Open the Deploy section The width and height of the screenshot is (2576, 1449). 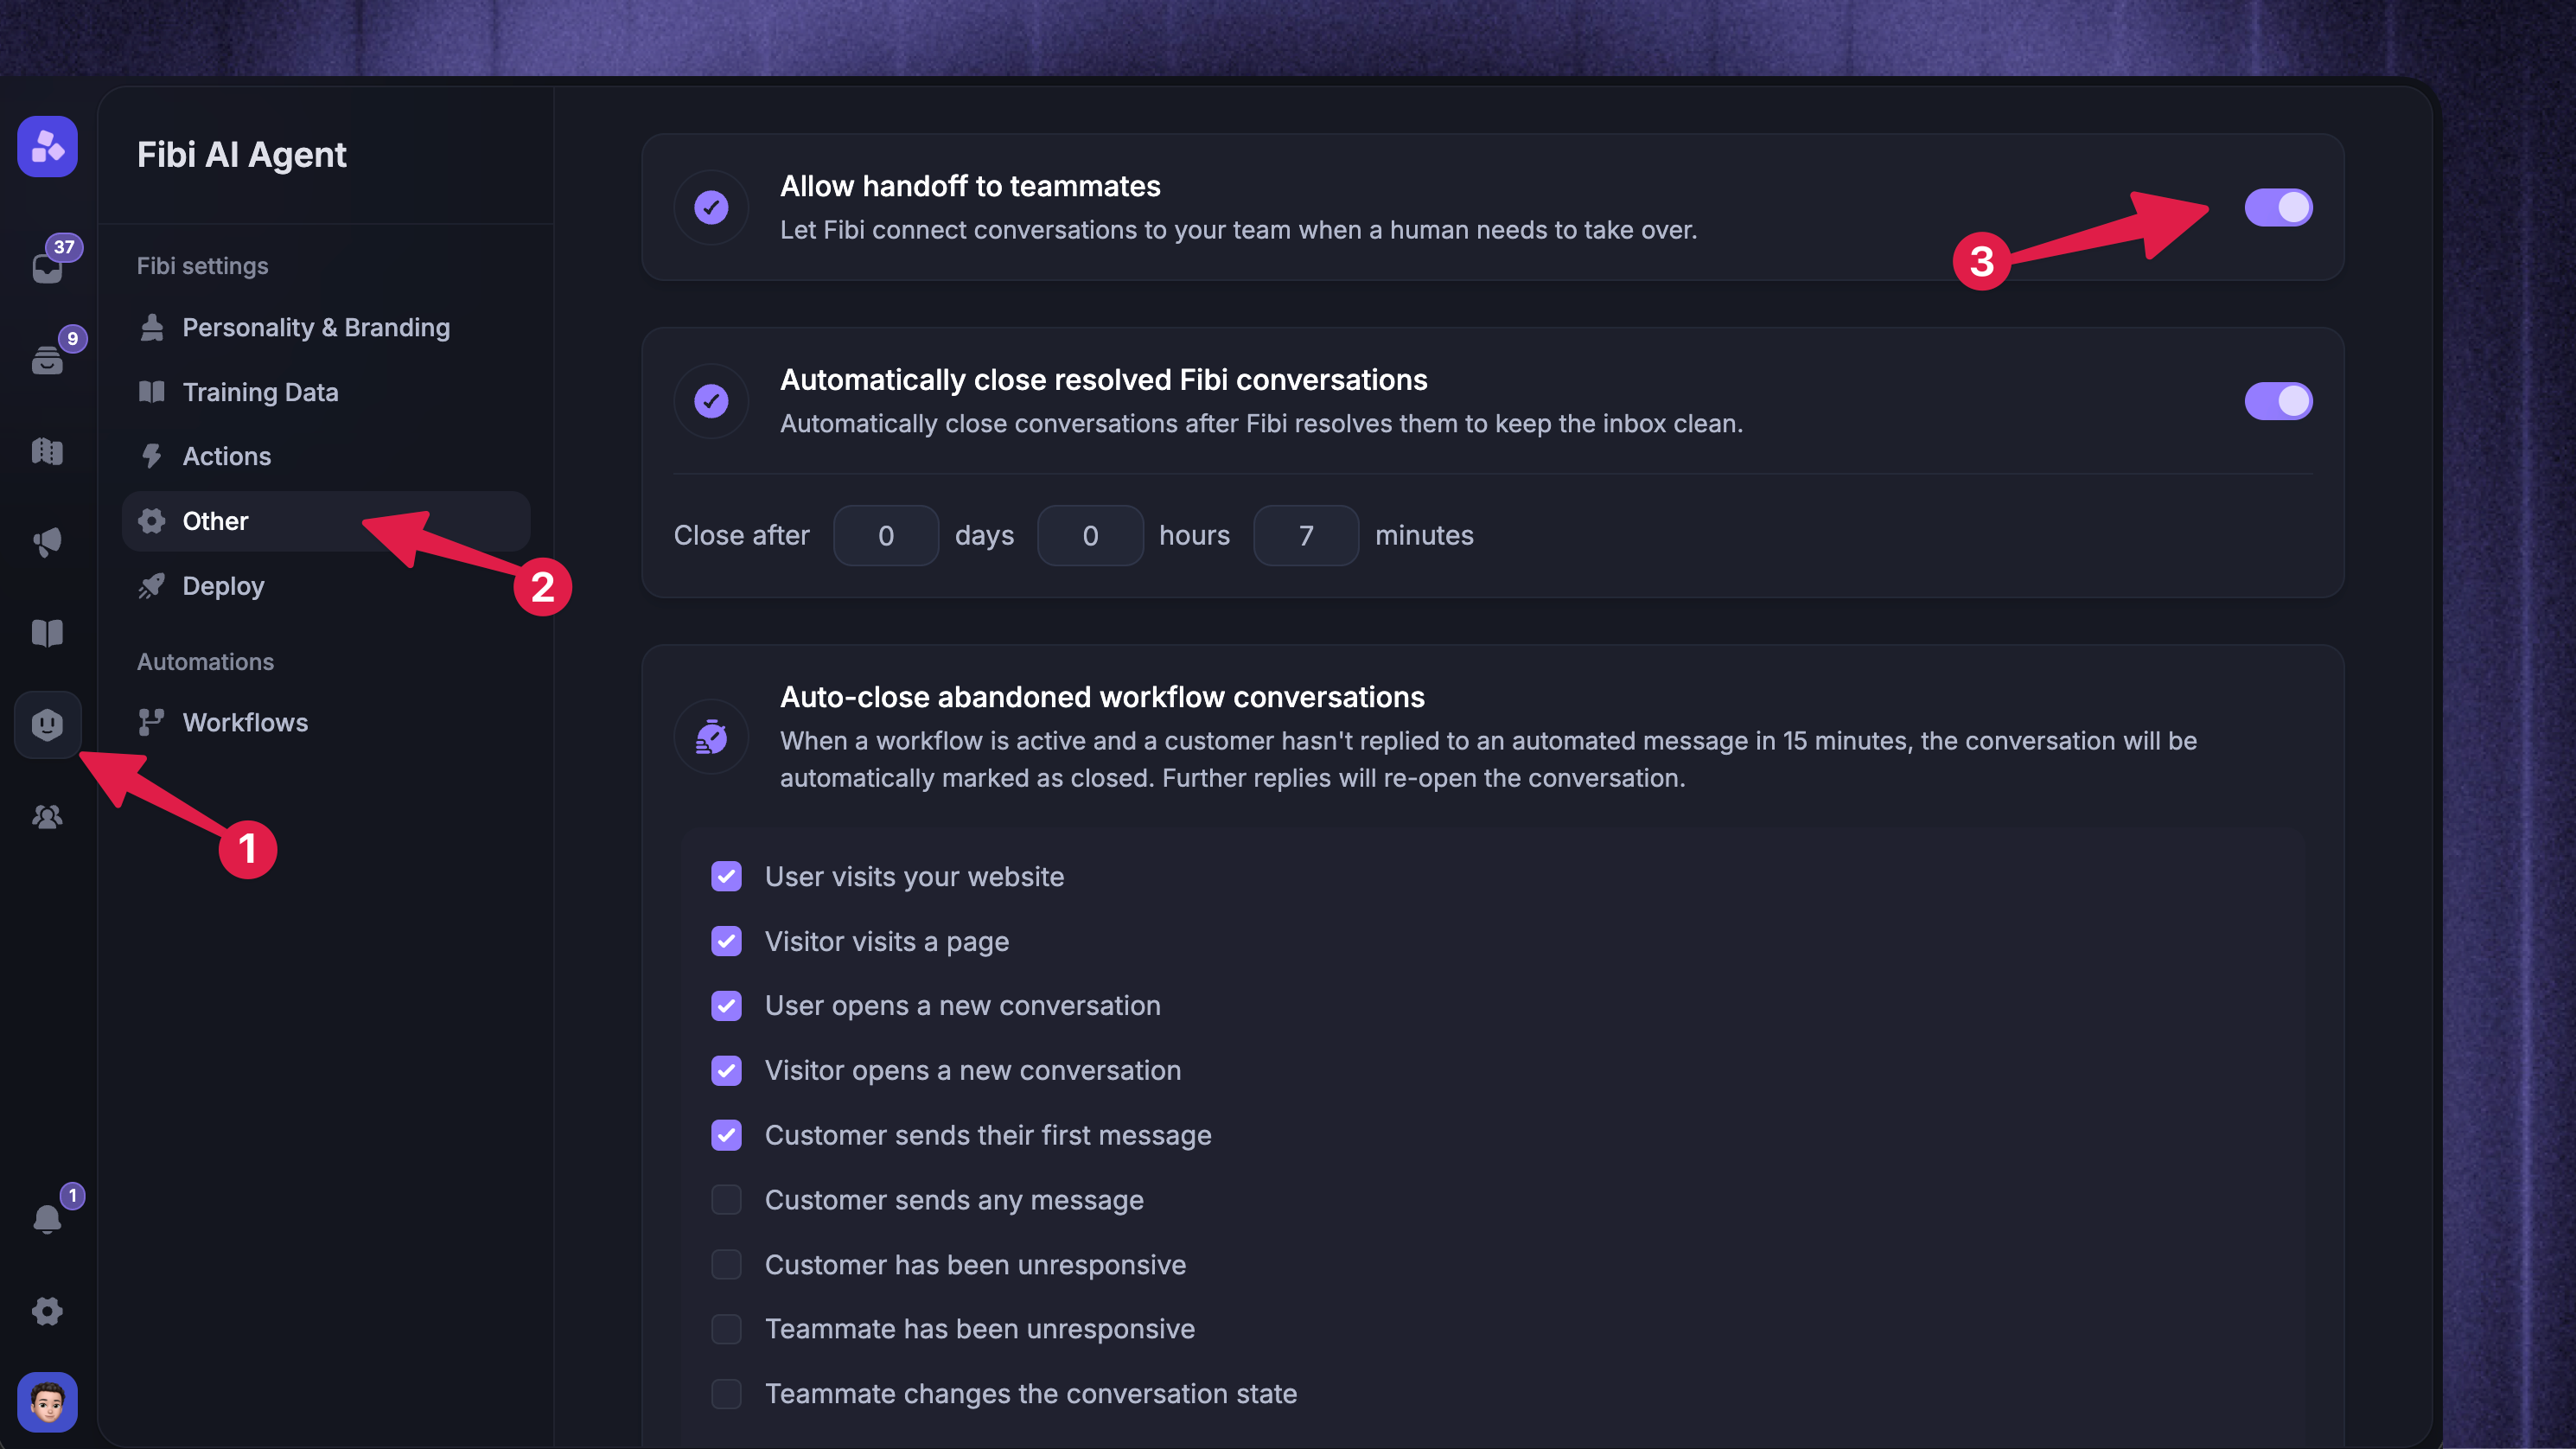[326, 586]
